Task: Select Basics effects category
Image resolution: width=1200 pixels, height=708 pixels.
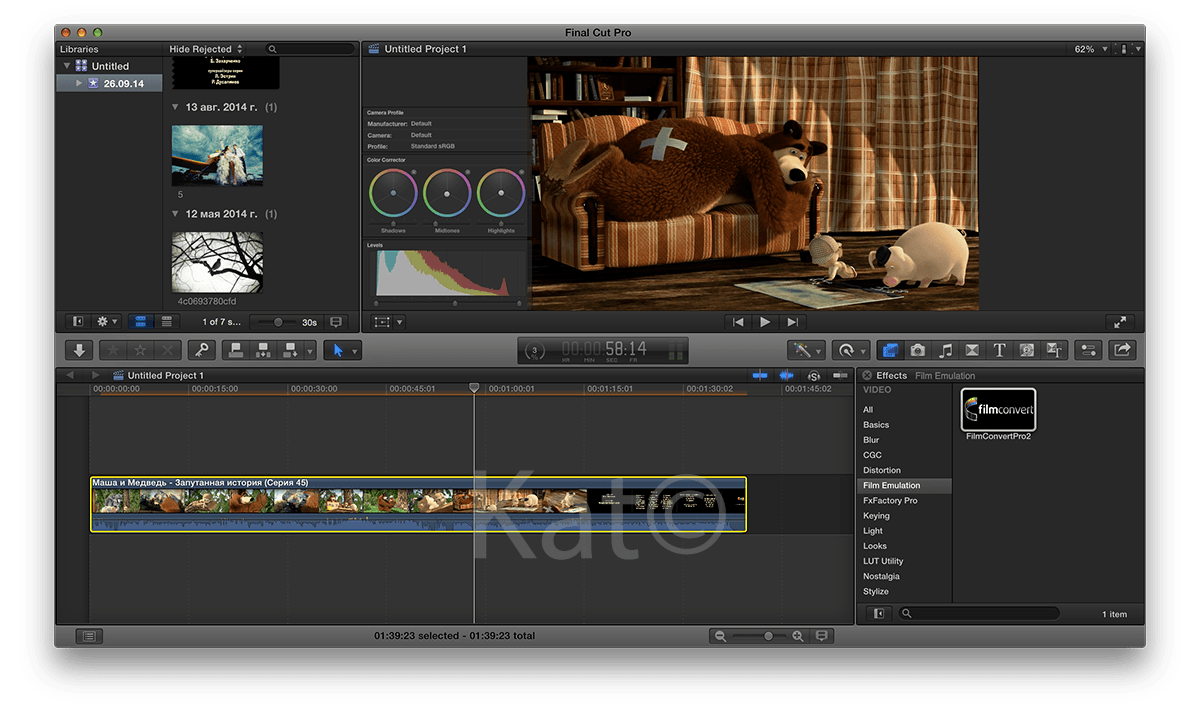Action: (876, 425)
